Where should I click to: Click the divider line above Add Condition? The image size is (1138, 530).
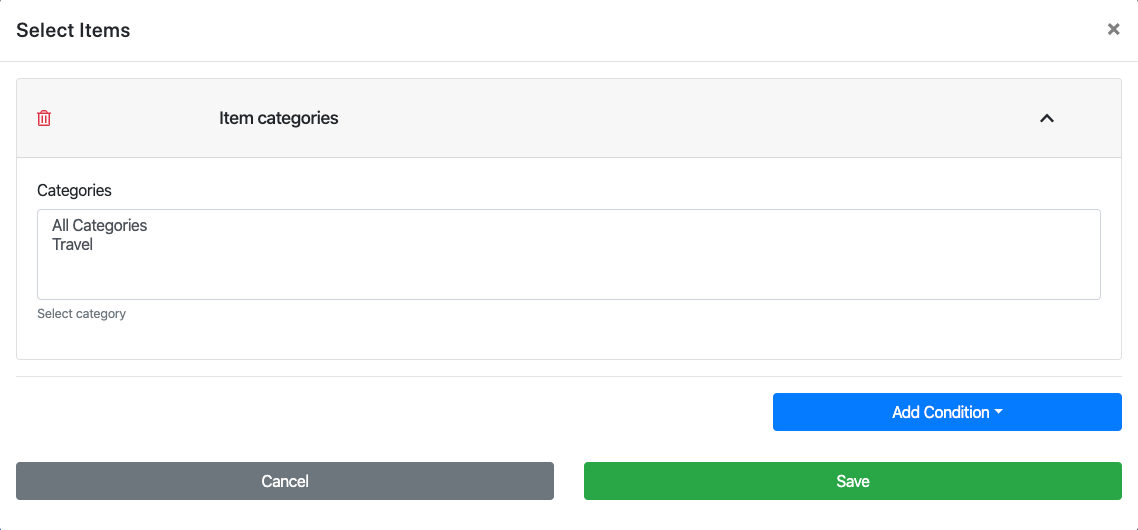click(x=568, y=377)
